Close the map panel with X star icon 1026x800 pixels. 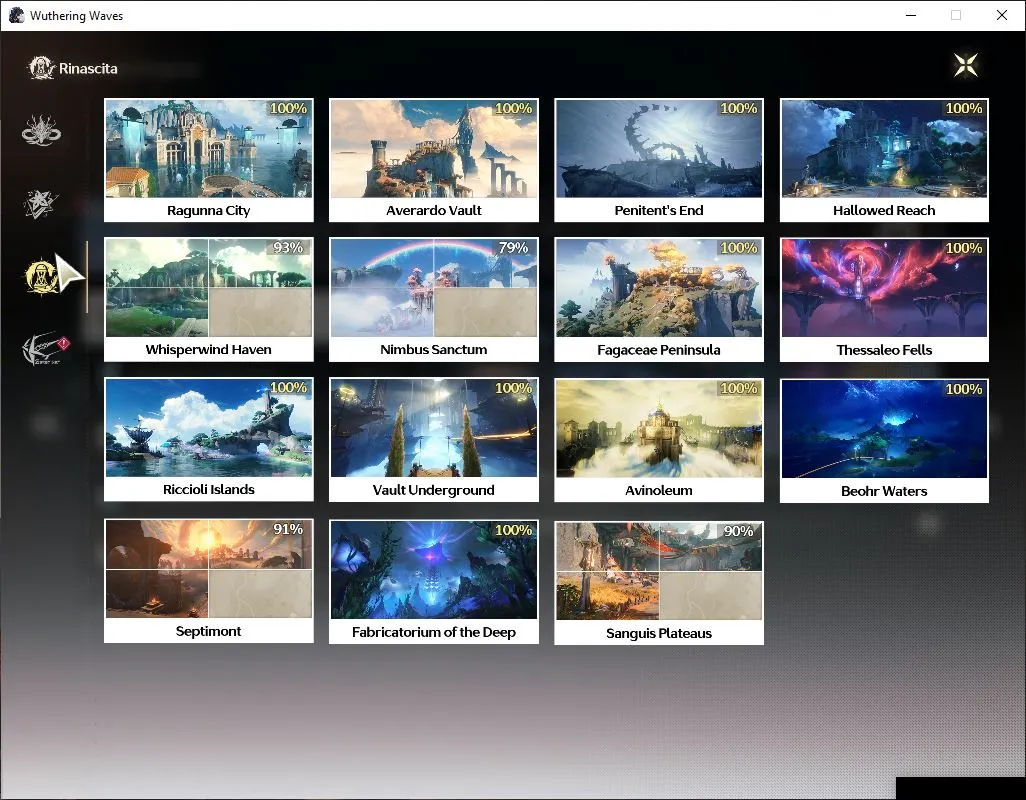tap(966, 65)
